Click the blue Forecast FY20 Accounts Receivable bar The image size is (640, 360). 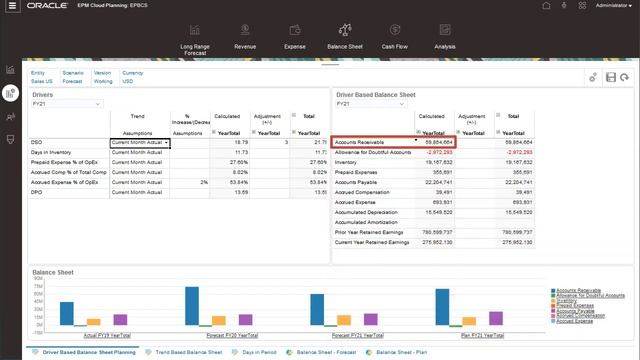coord(192,306)
